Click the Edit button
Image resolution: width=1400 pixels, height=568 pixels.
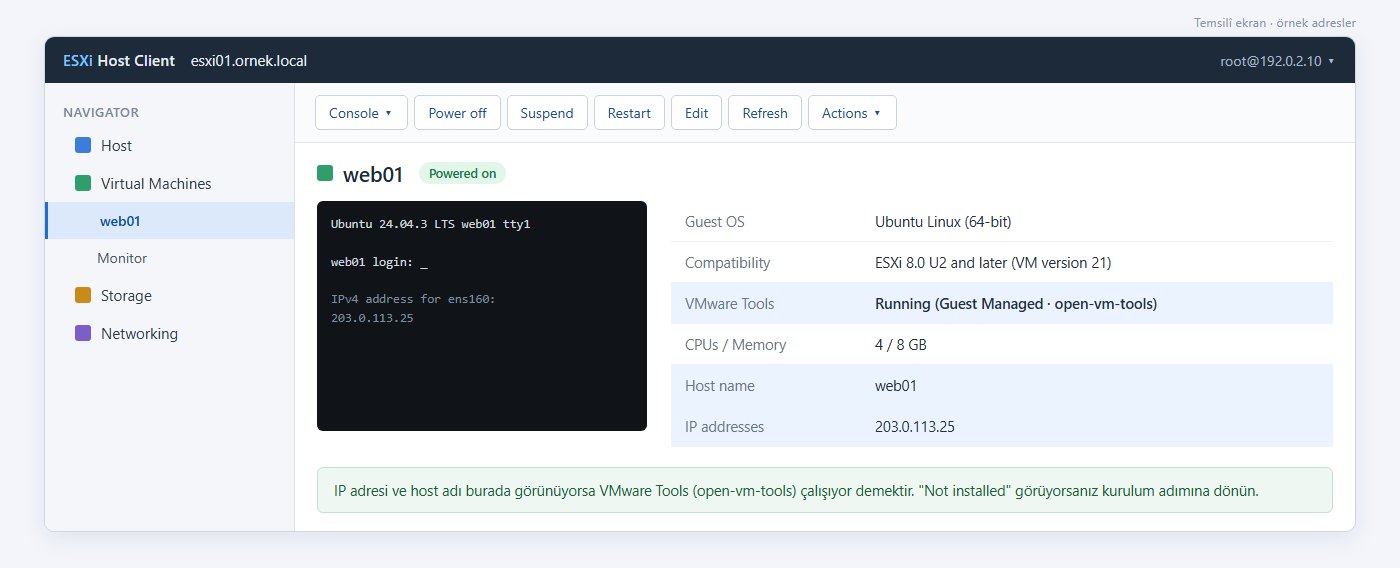coord(696,113)
